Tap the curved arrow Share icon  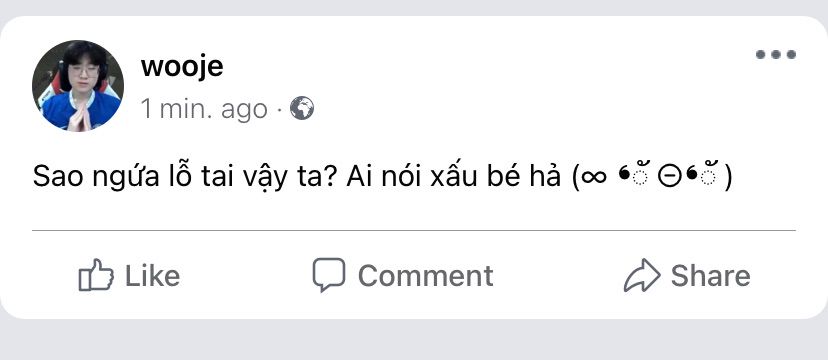pos(642,275)
